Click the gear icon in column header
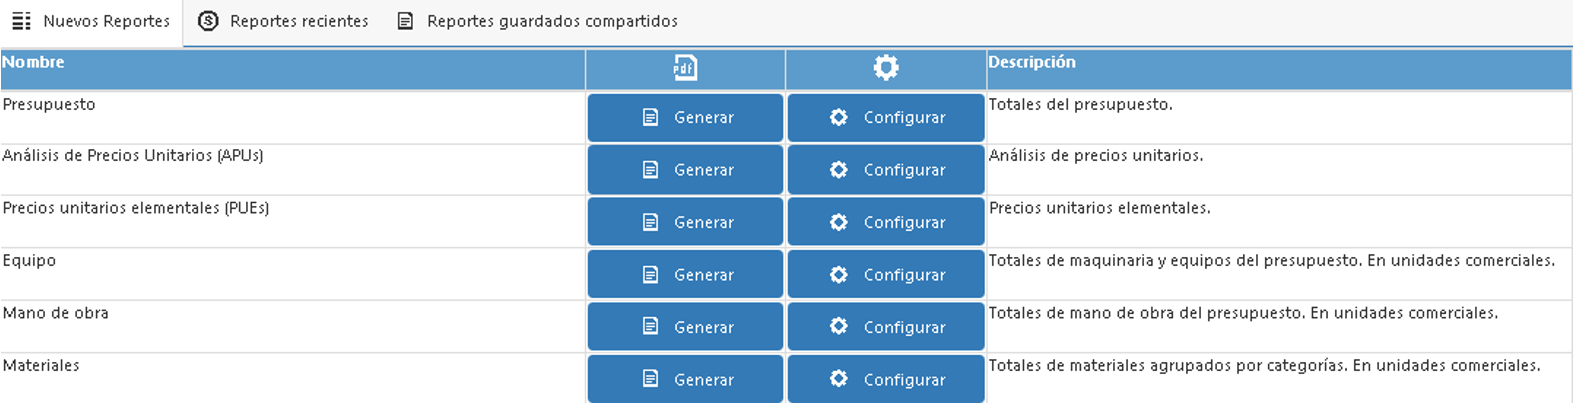Image resolution: width=1581 pixels, height=406 pixels. click(886, 67)
